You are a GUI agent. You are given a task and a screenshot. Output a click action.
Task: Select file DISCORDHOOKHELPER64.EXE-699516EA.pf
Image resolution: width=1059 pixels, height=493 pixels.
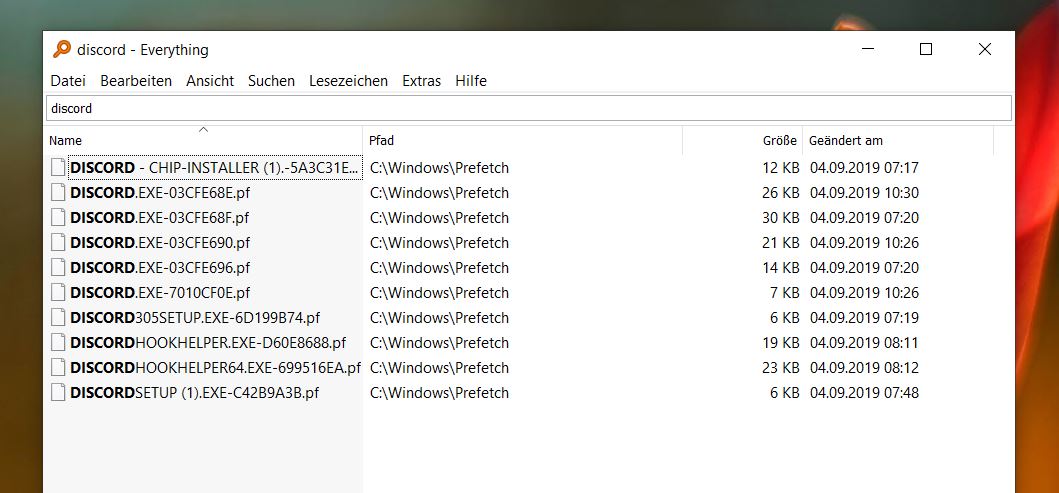point(215,367)
